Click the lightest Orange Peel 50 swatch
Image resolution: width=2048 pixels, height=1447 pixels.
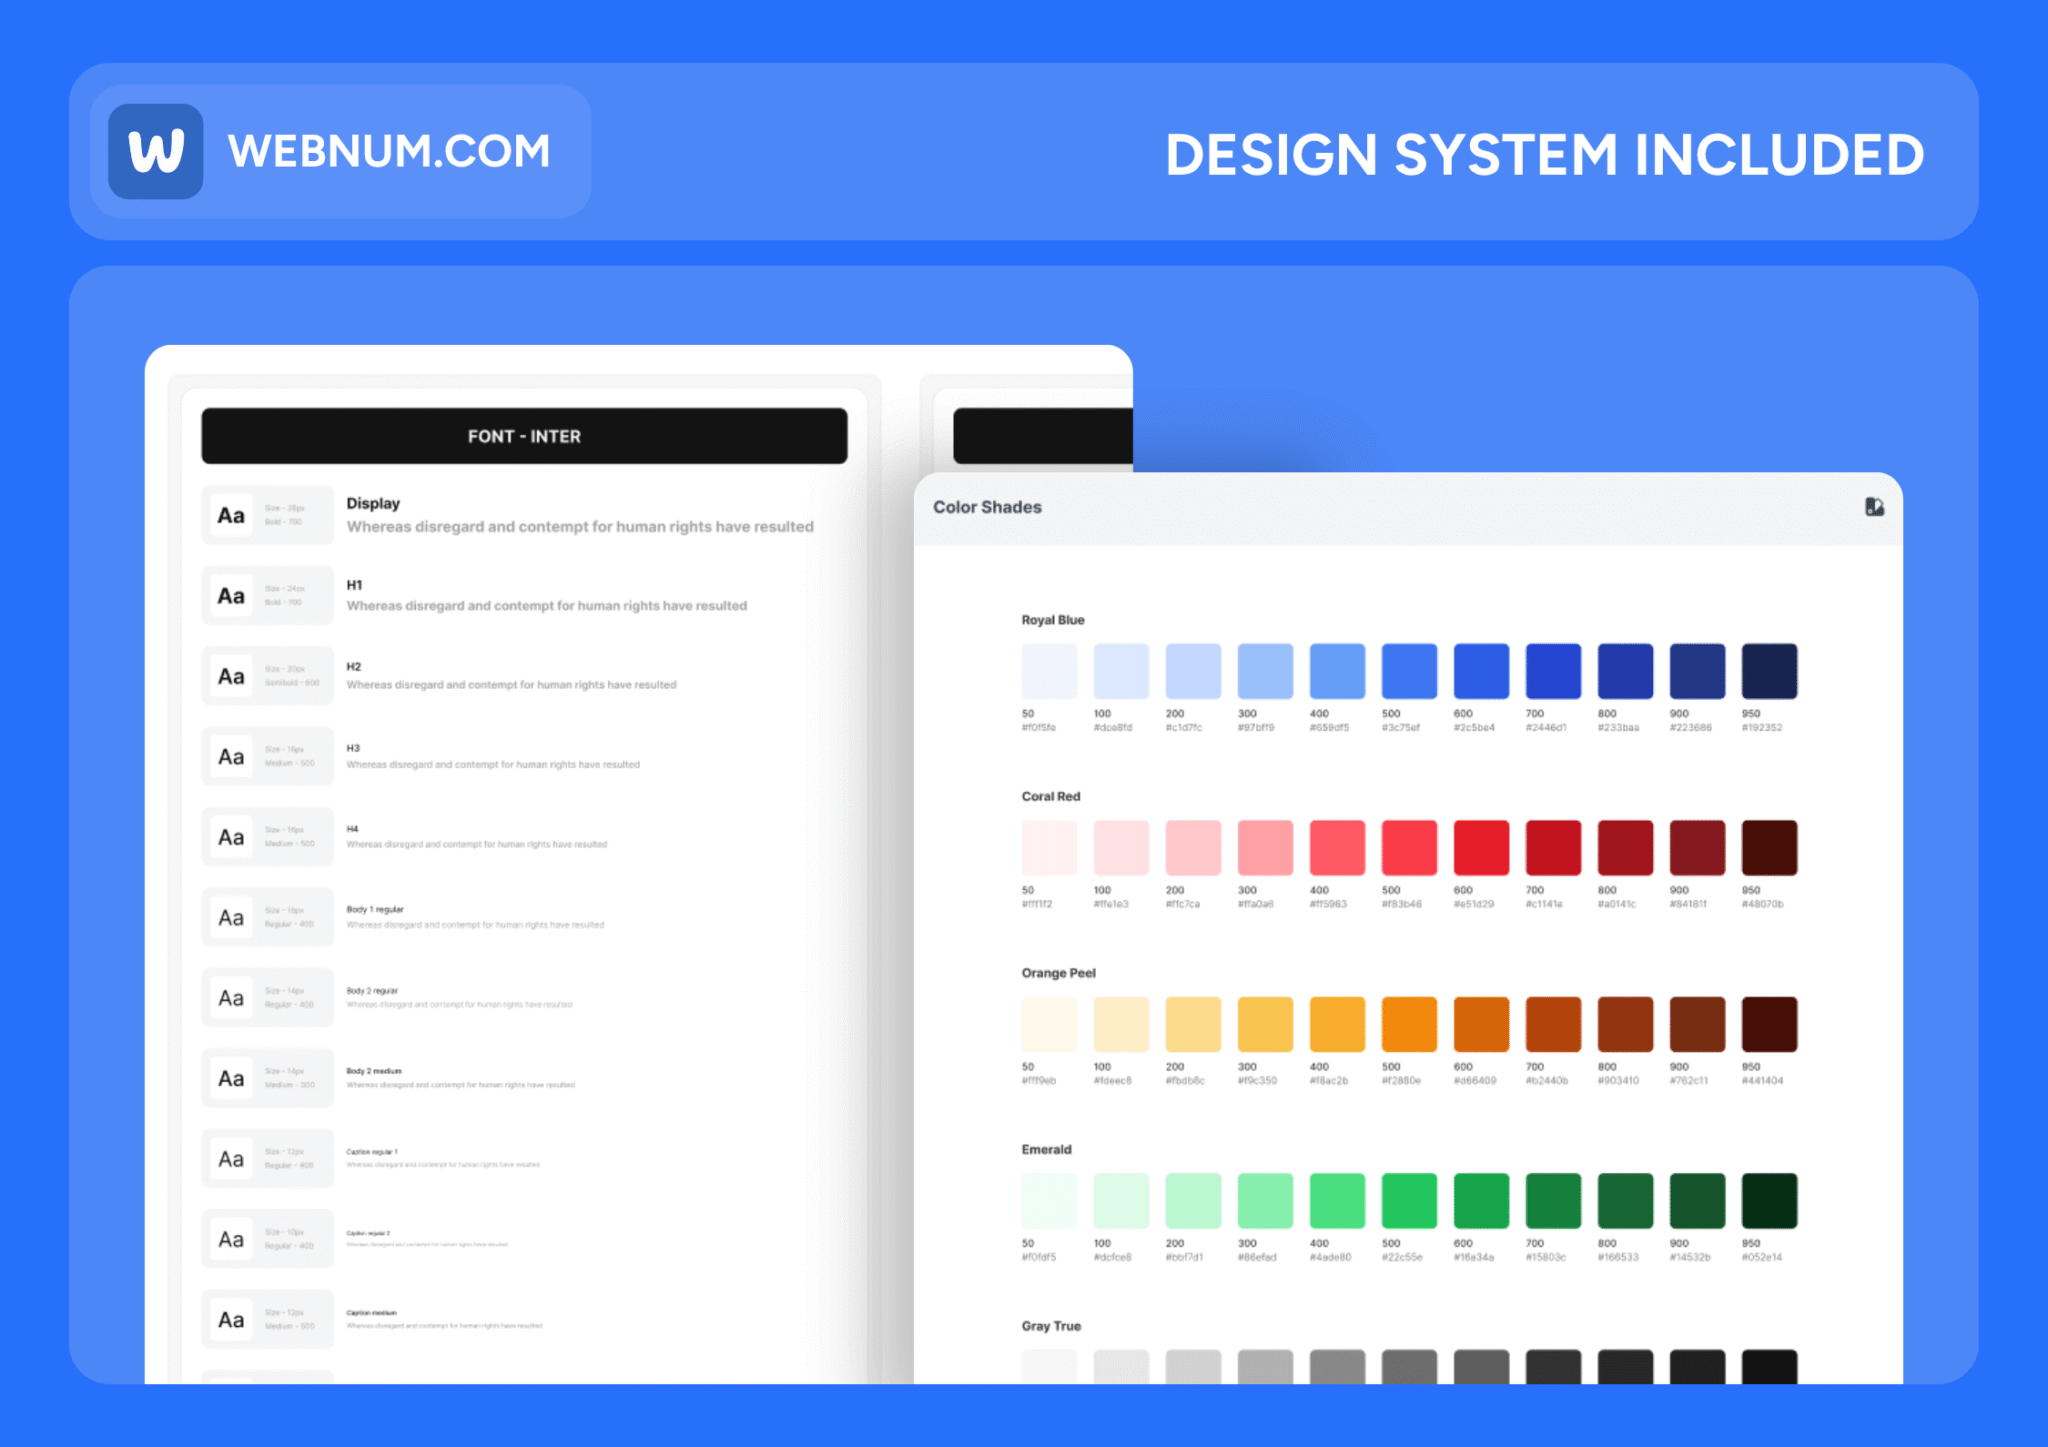tap(1049, 1024)
